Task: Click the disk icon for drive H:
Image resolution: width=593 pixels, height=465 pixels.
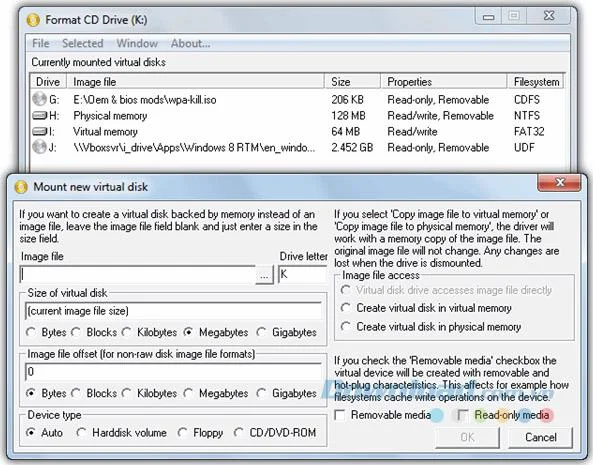Action: pyautogui.click(x=40, y=115)
